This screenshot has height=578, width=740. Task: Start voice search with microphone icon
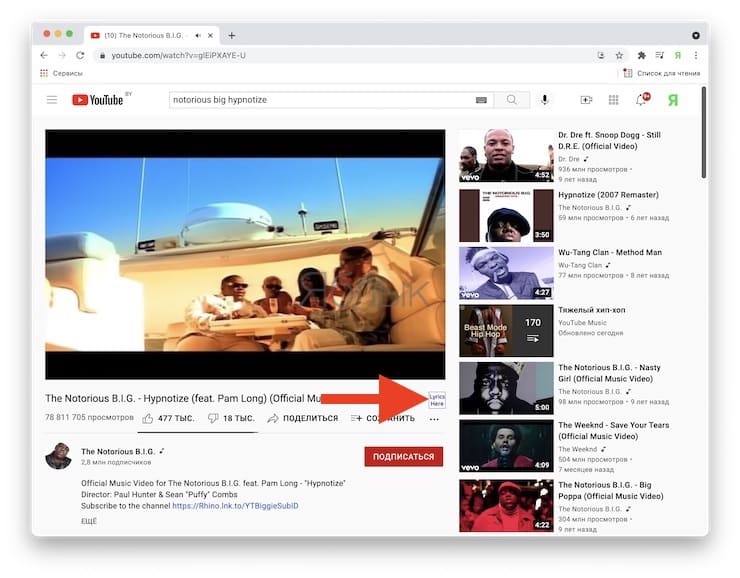pos(545,100)
